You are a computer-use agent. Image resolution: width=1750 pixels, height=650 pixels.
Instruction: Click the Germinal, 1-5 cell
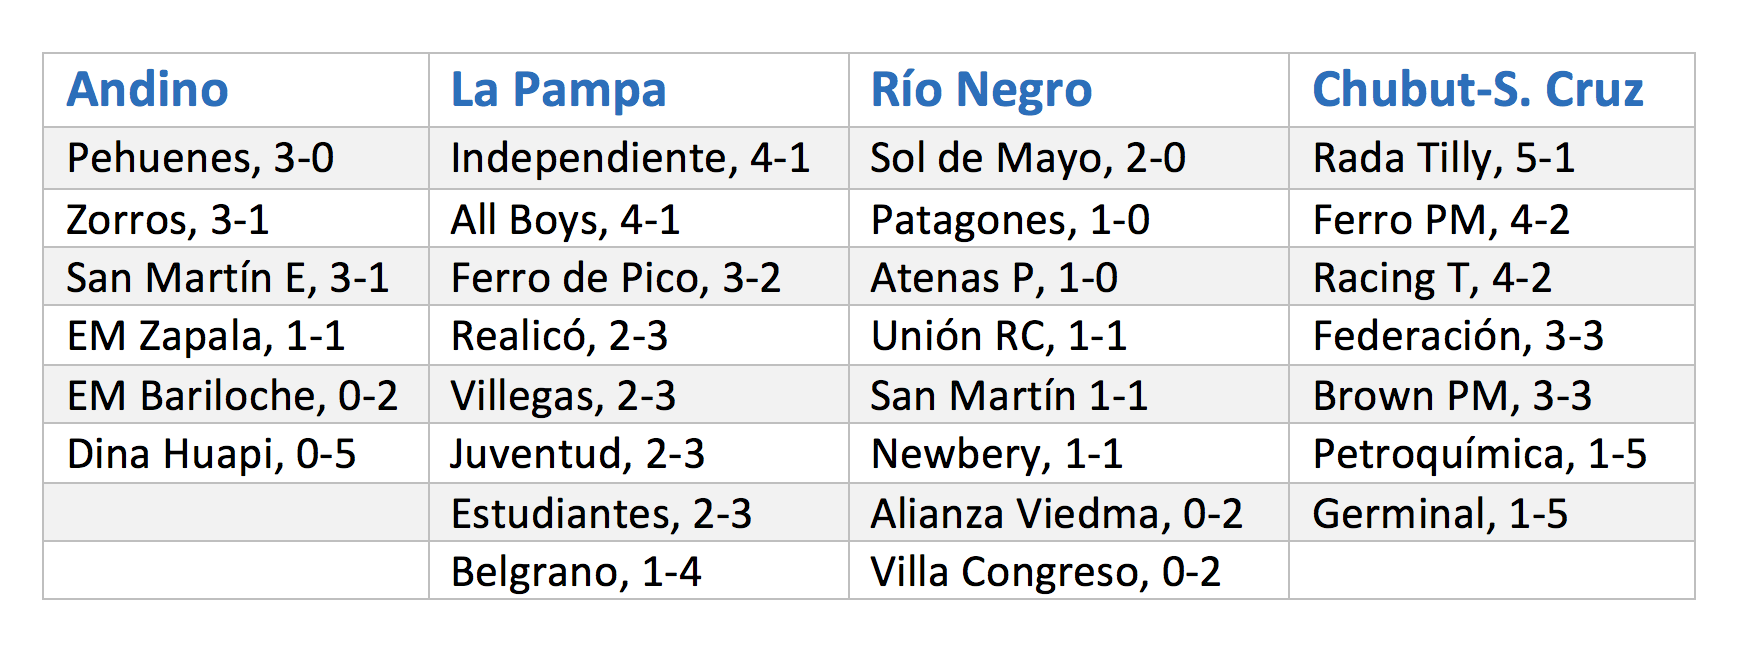(1492, 512)
